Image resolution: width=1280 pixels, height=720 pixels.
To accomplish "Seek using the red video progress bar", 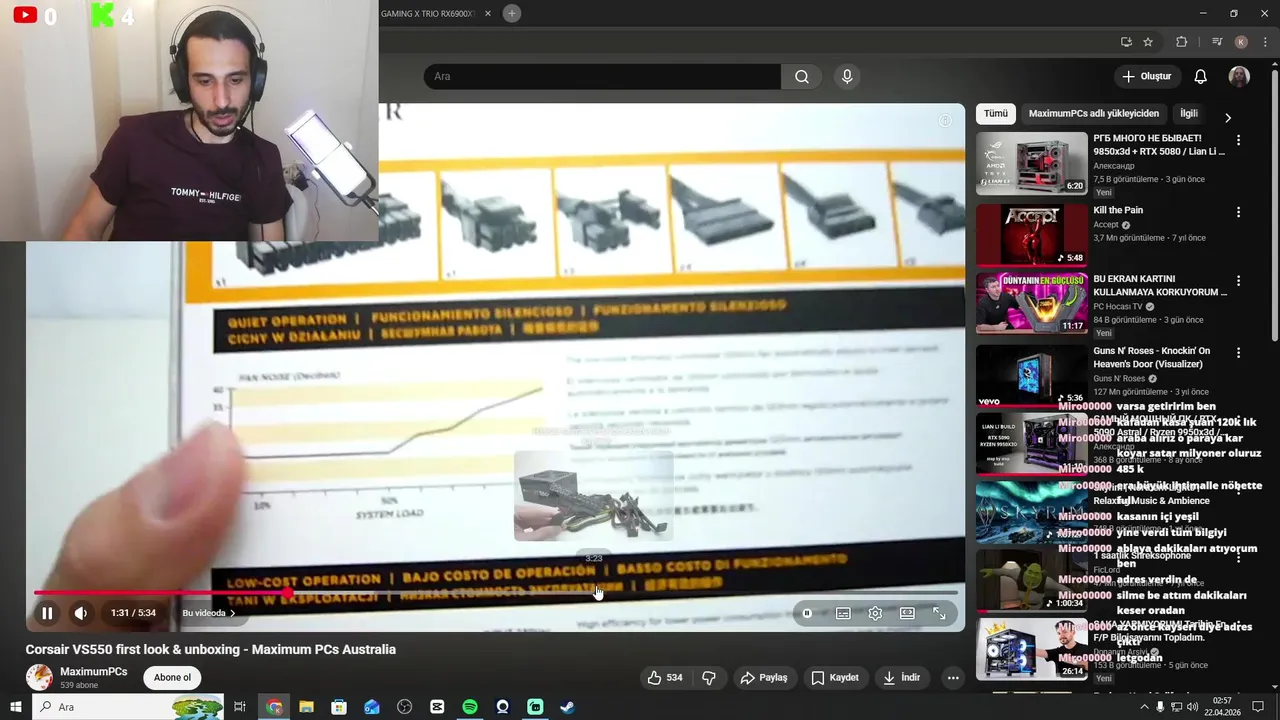I will point(495,593).
